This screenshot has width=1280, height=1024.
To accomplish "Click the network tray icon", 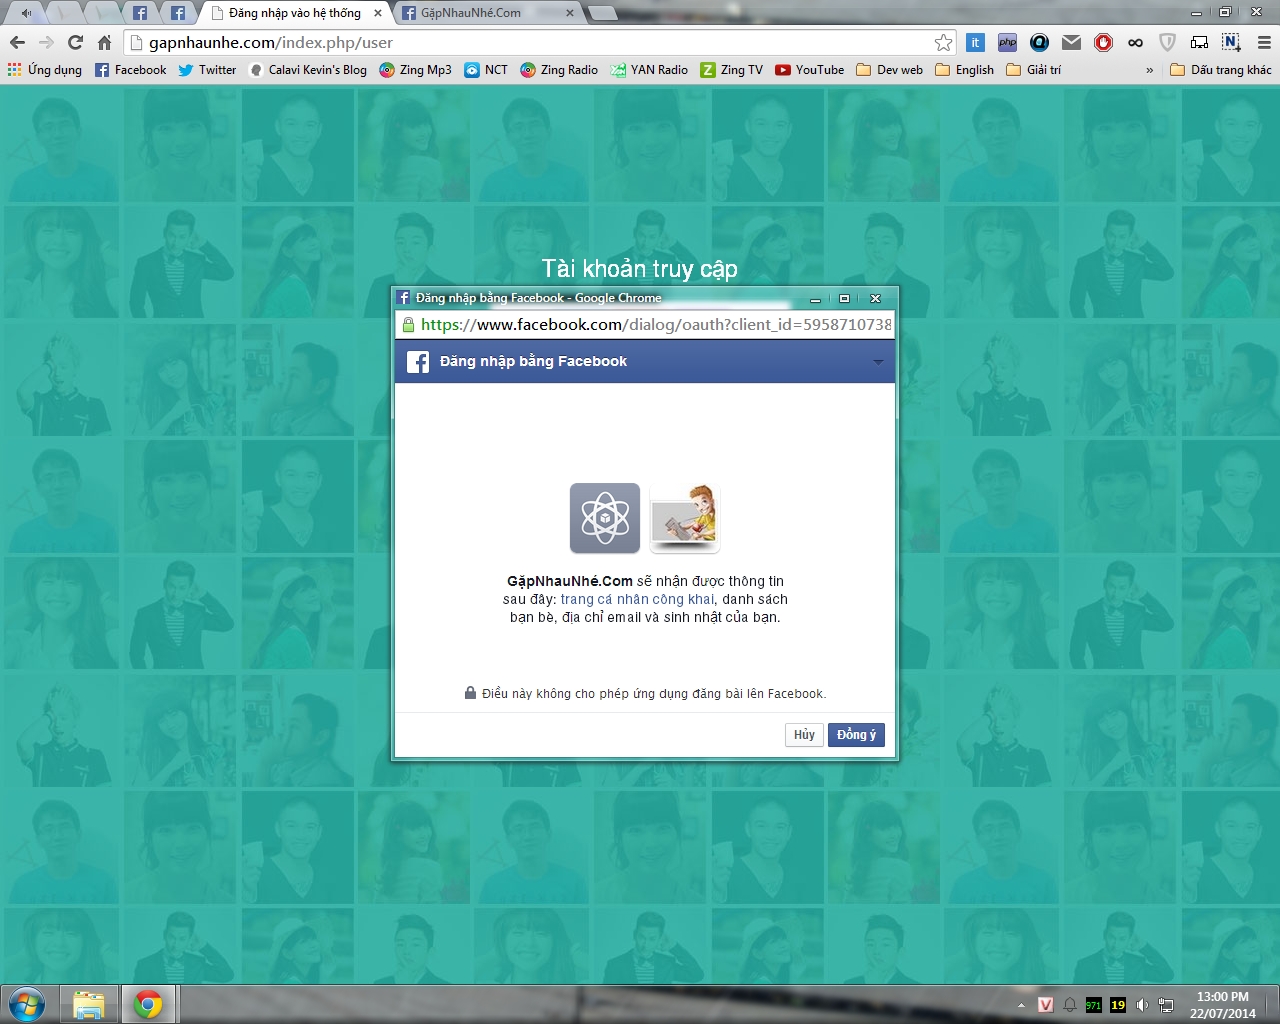I will pos(1166,1005).
